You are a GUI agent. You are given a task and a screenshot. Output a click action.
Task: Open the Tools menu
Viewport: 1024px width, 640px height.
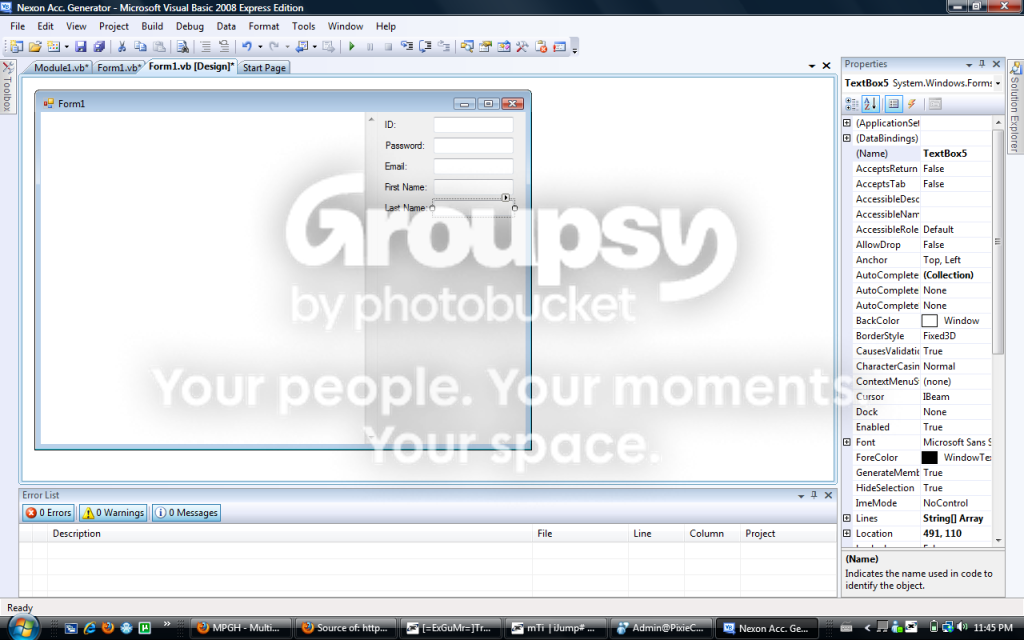tap(303, 26)
